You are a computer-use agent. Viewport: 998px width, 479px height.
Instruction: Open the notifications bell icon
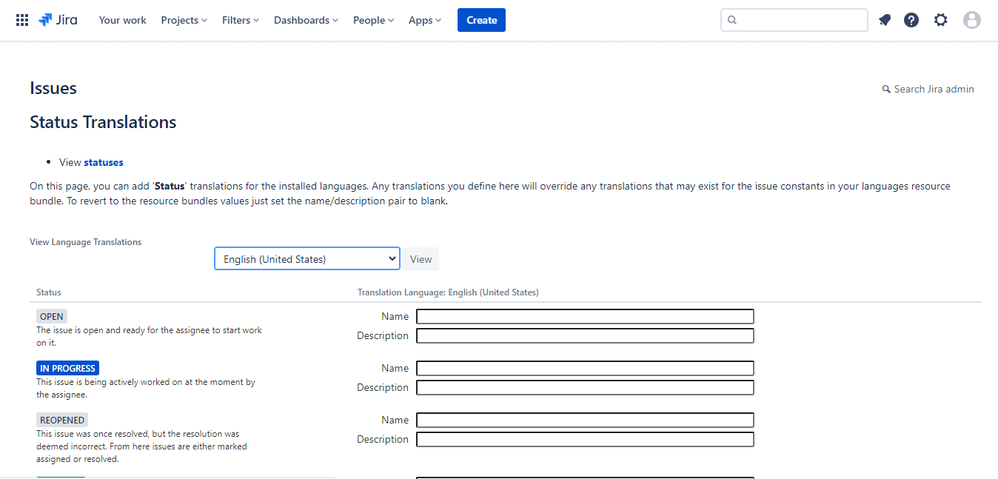tap(884, 20)
